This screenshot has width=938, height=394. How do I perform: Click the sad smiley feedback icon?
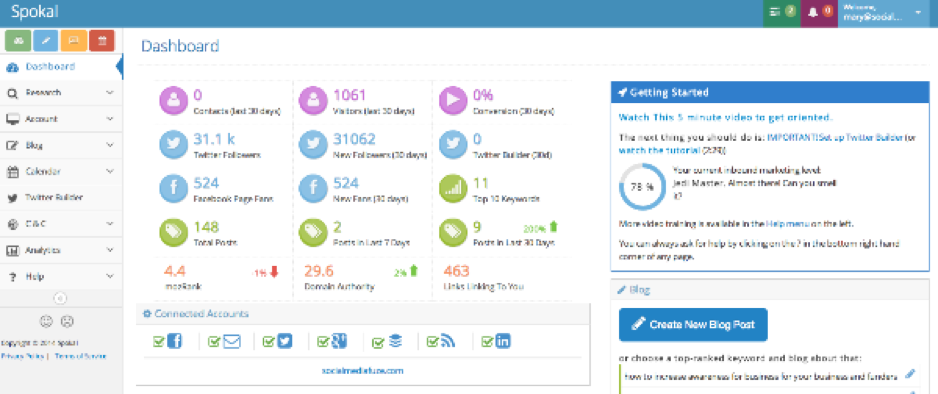click(67, 321)
